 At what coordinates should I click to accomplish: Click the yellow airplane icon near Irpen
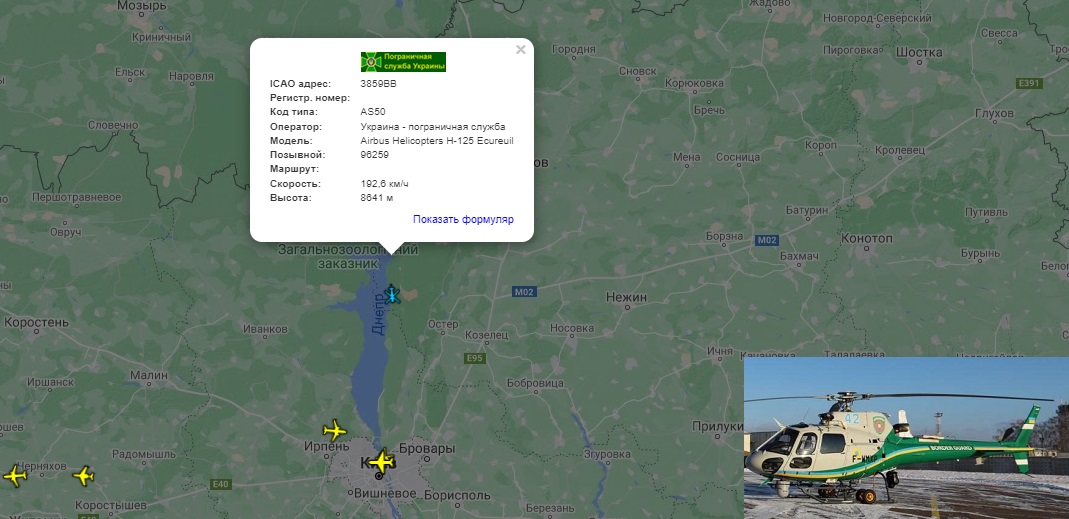tap(335, 430)
